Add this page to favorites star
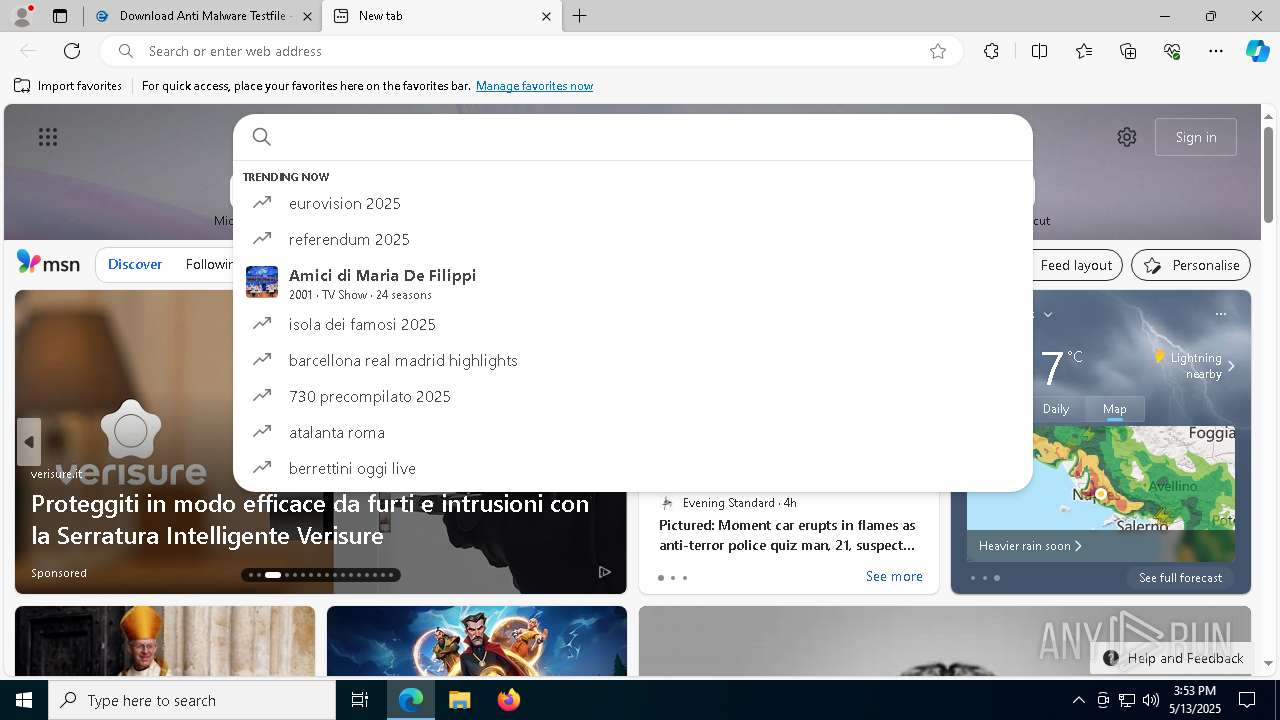This screenshot has height=720, width=1280. [x=938, y=51]
